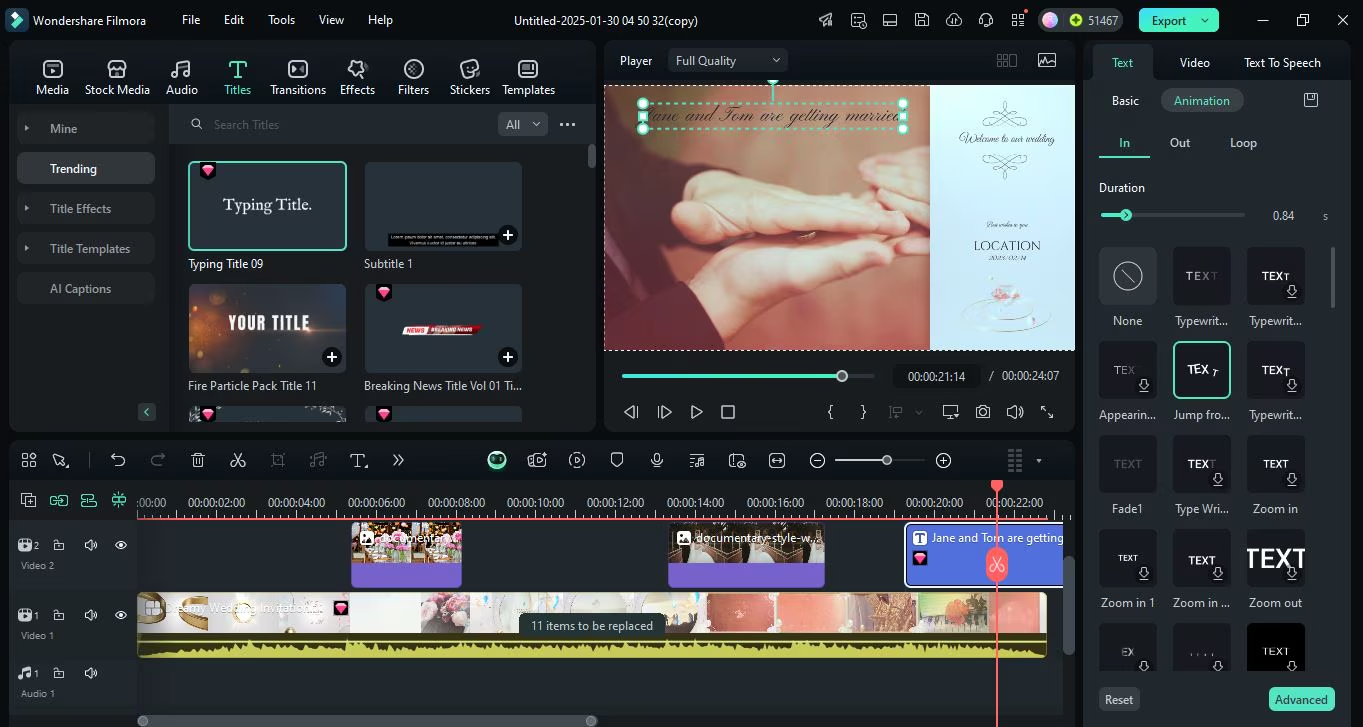1363x727 pixels.
Task: Toggle compare grid view in player
Action: pos(1007,61)
